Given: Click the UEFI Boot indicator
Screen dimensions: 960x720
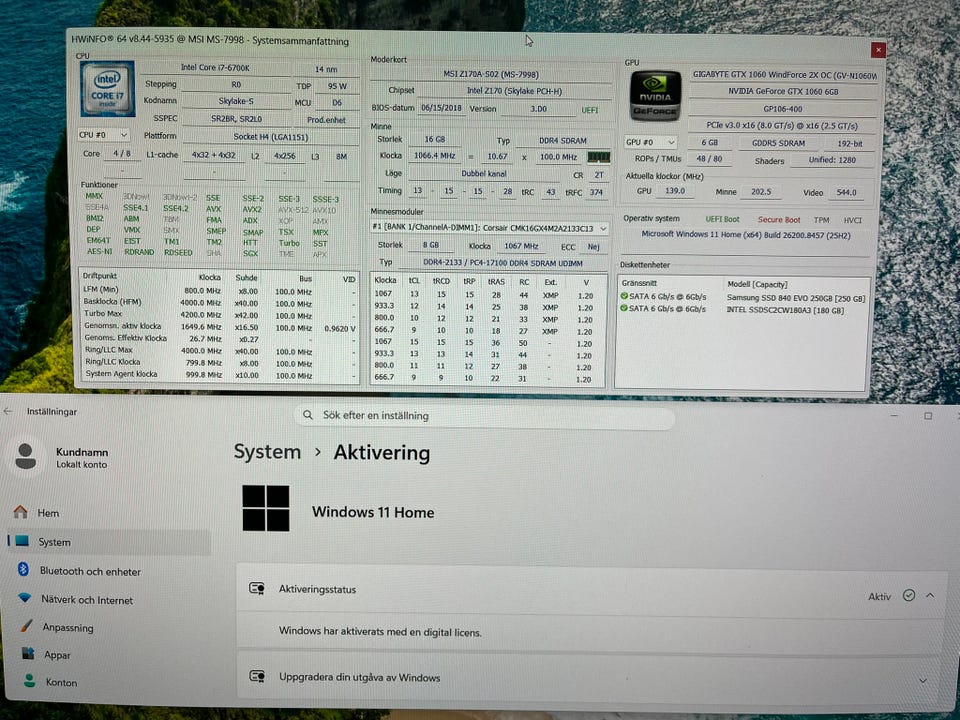Looking at the screenshot, I should (x=722, y=219).
